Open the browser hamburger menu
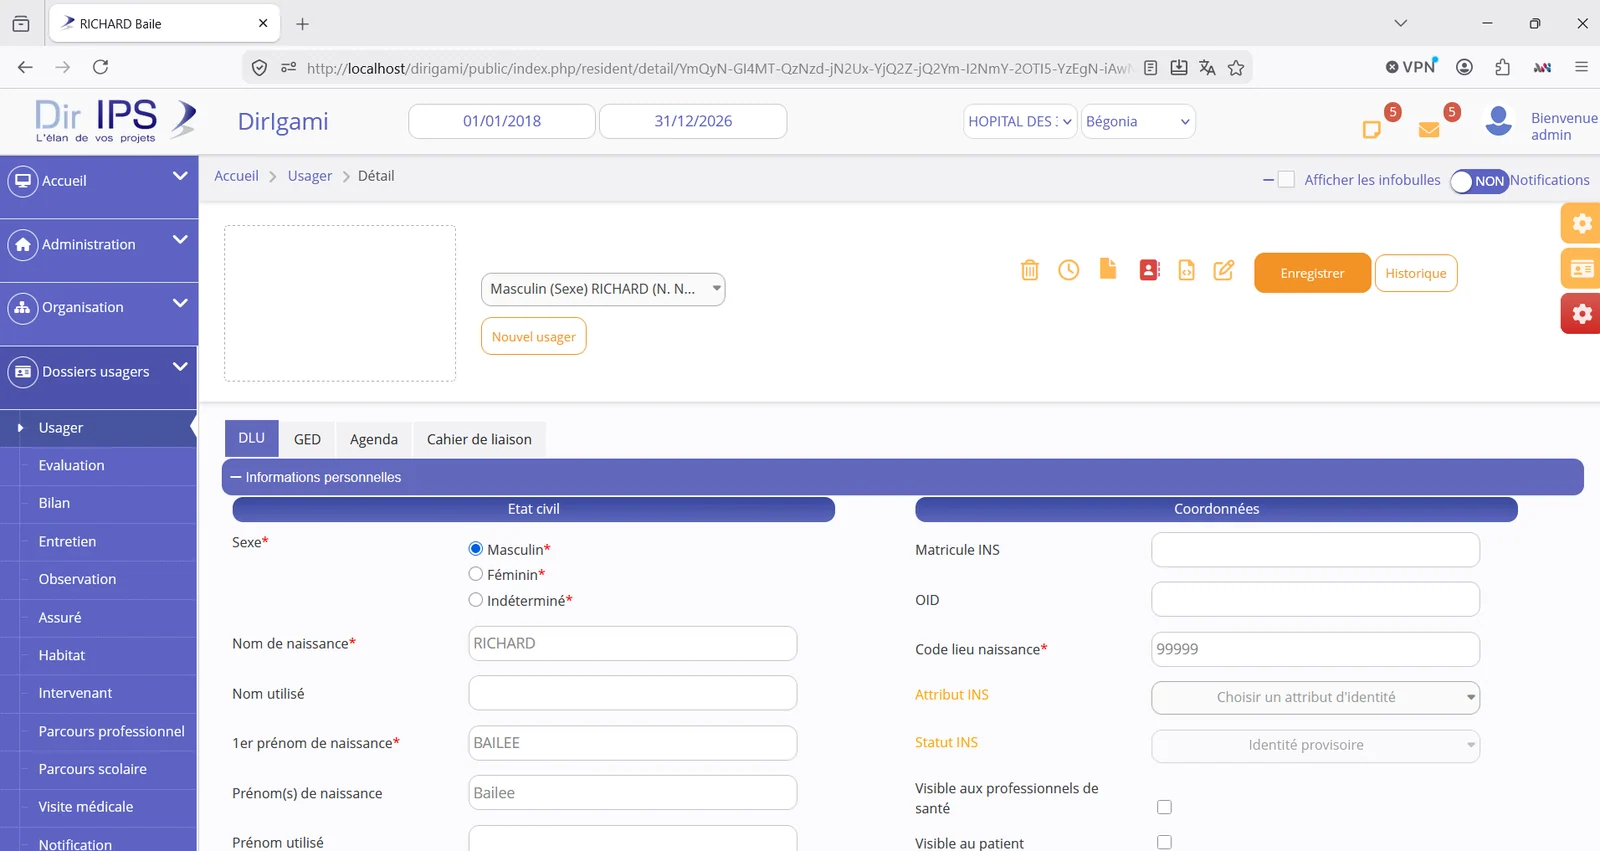This screenshot has width=1600, height=851. [1581, 67]
